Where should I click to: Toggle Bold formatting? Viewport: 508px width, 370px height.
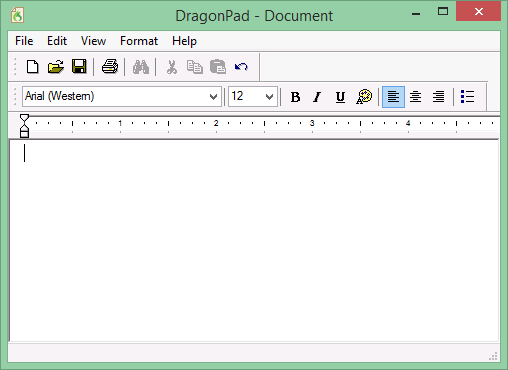[x=295, y=97]
